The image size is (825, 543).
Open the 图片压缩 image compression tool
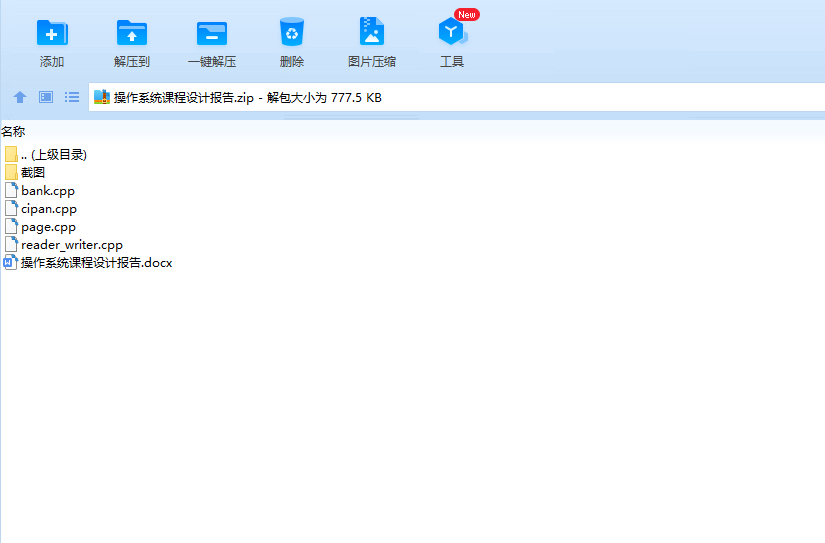(371, 32)
